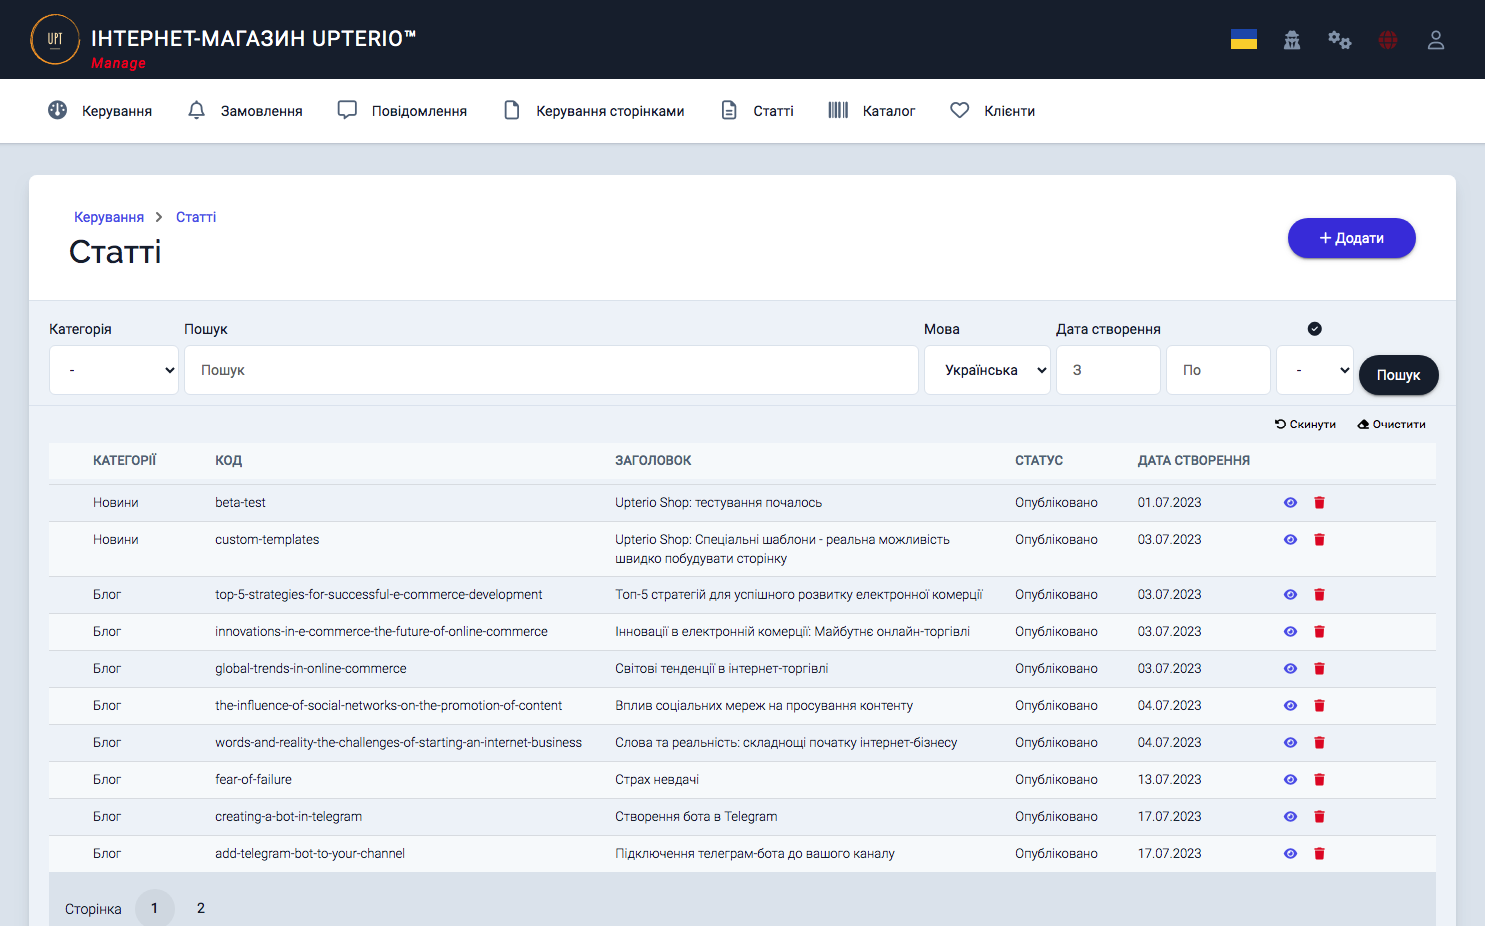1485x926 pixels.
Task: Delete the top-5-strategies article
Action: [x=1319, y=595]
